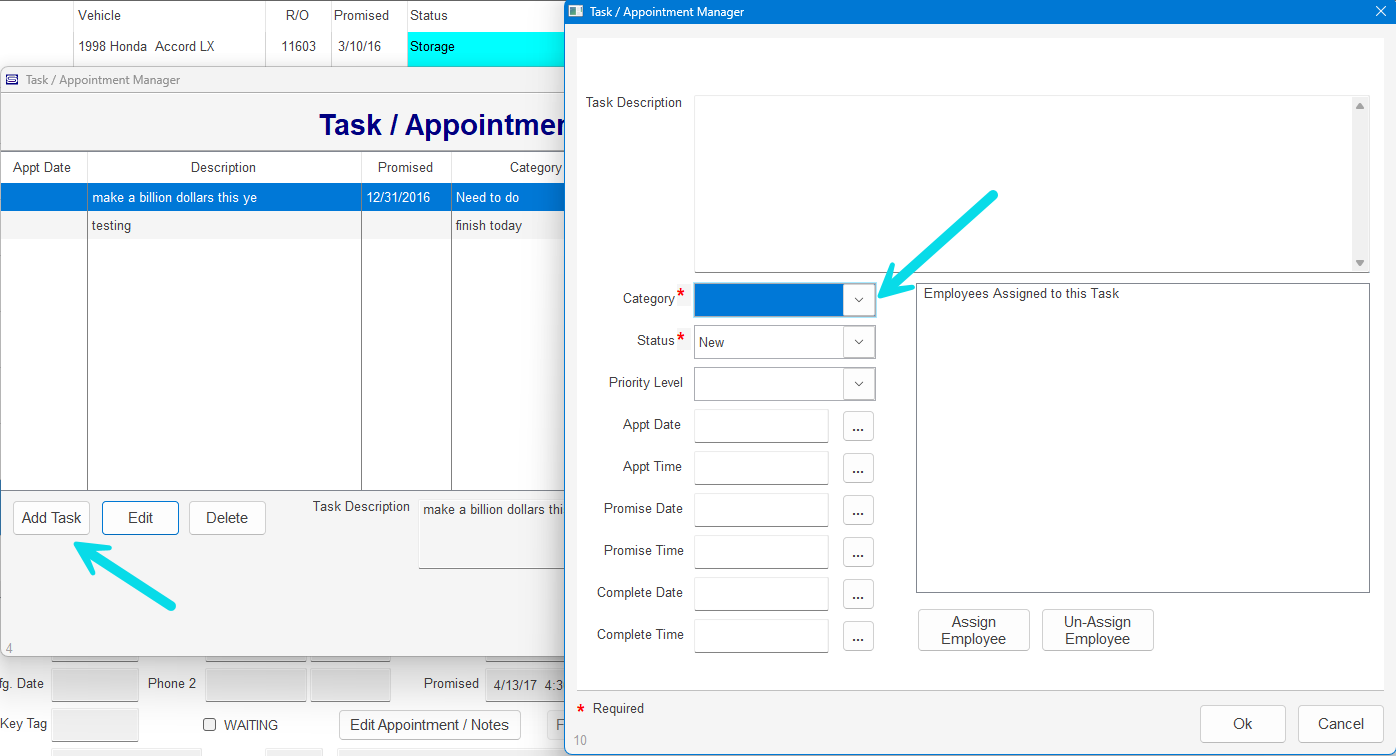Expand the Category dropdown
Screen dimensions: 1396x756
click(858, 300)
